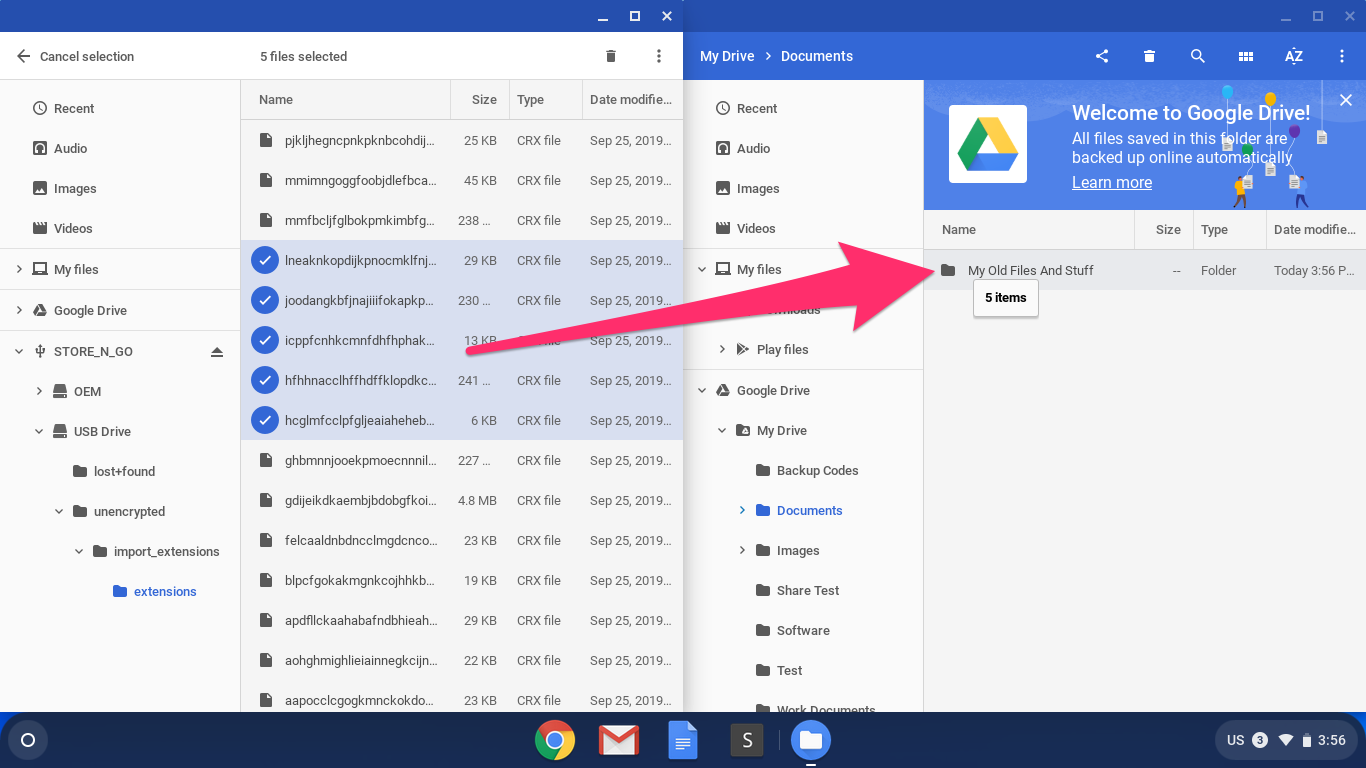Click the folder icon of My Old Files And Stuff
The height and width of the screenshot is (768, 1366).
(948, 270)
